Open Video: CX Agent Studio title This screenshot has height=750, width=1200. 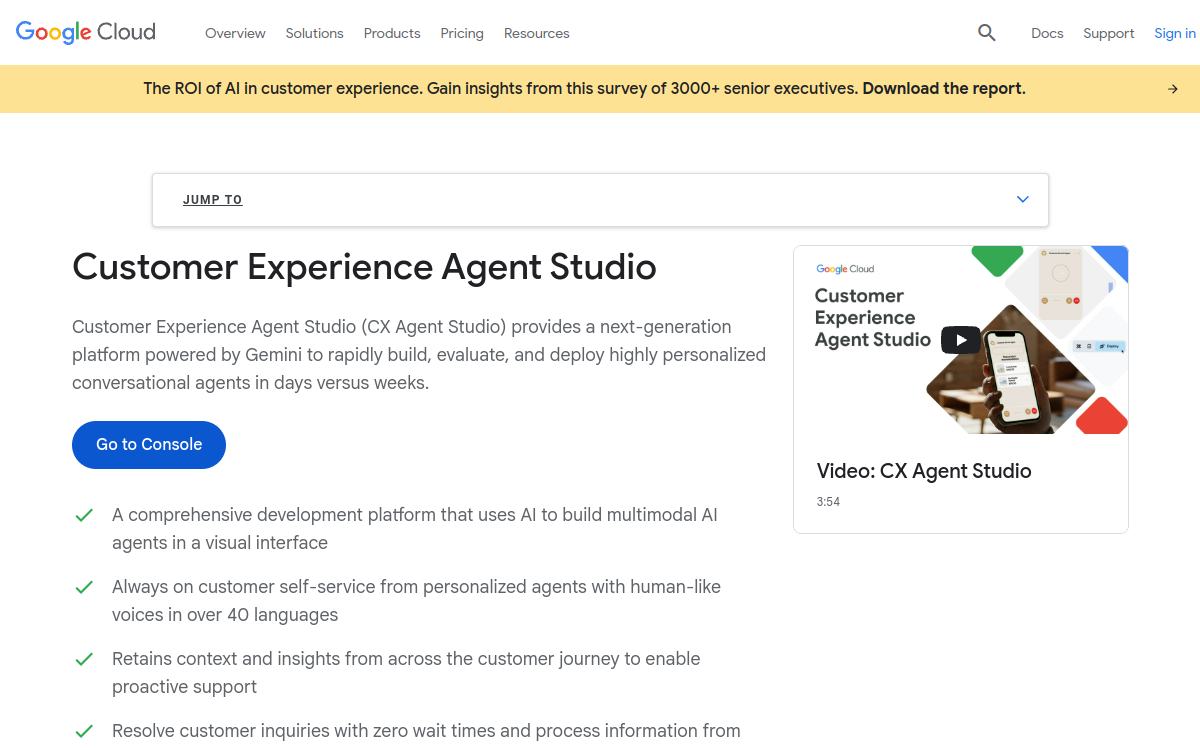point(924,471)
